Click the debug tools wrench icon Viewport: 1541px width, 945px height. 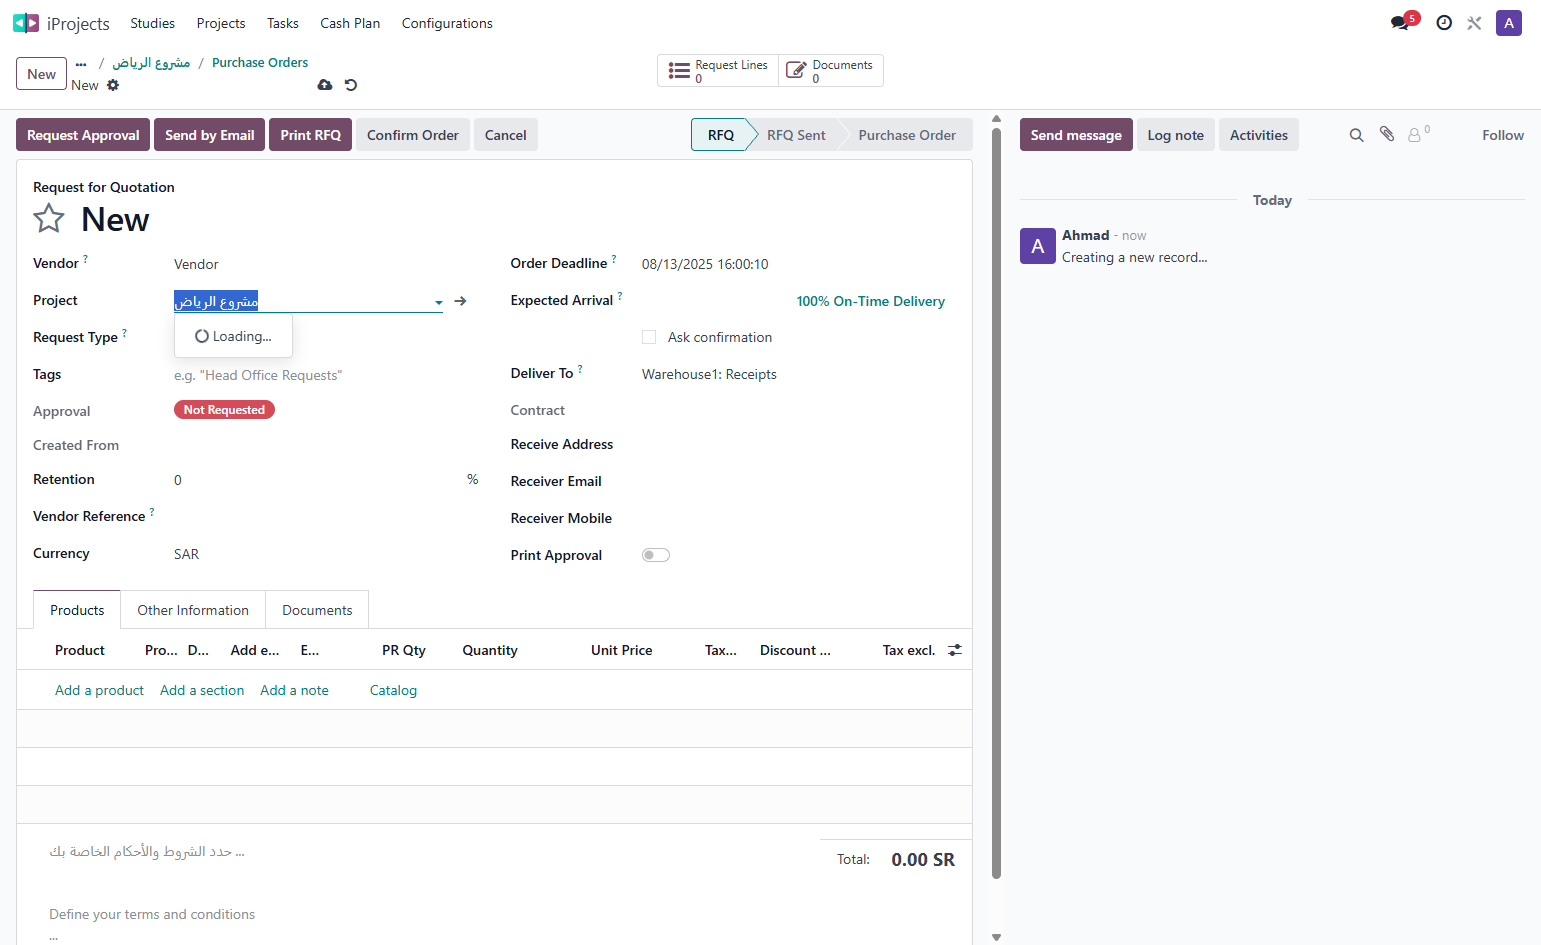1474,23
